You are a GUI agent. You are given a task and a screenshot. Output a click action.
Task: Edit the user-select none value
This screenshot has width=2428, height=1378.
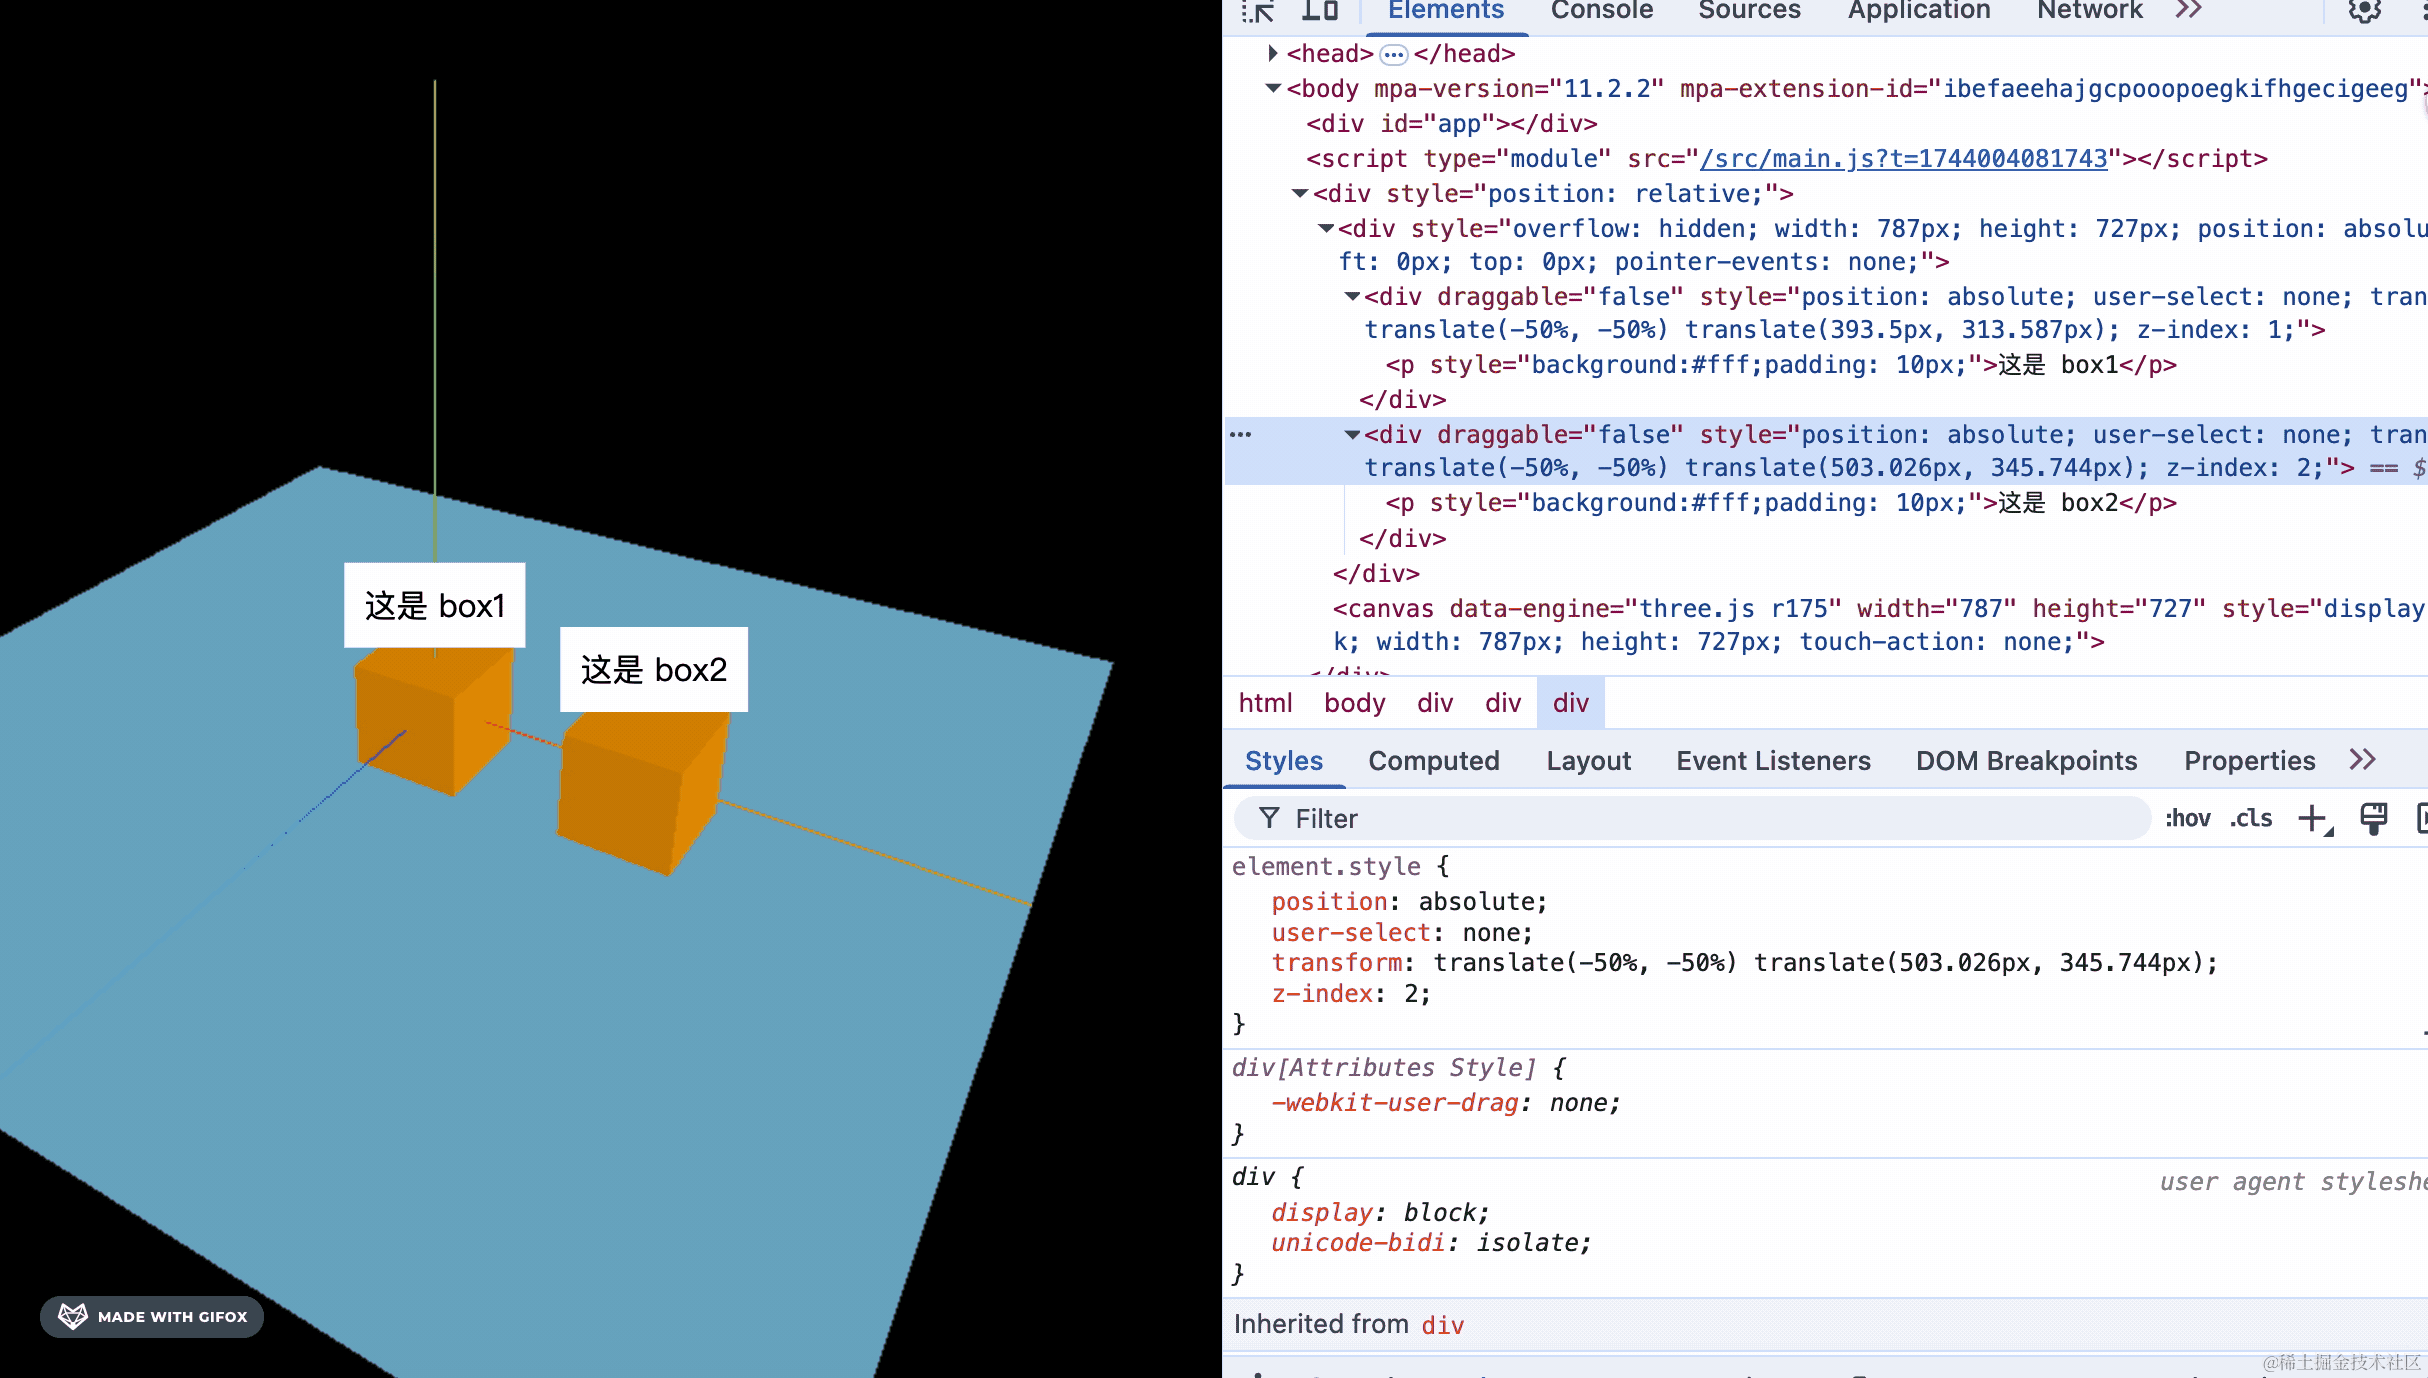click(x=1491, y=933)
